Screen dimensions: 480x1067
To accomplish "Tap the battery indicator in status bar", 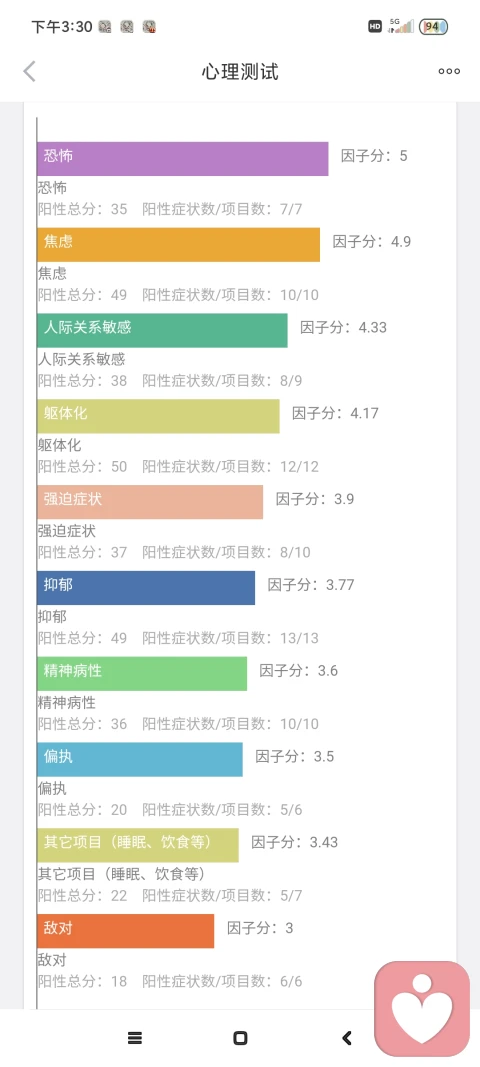I will pyautogui.click(x=433, y=27).
